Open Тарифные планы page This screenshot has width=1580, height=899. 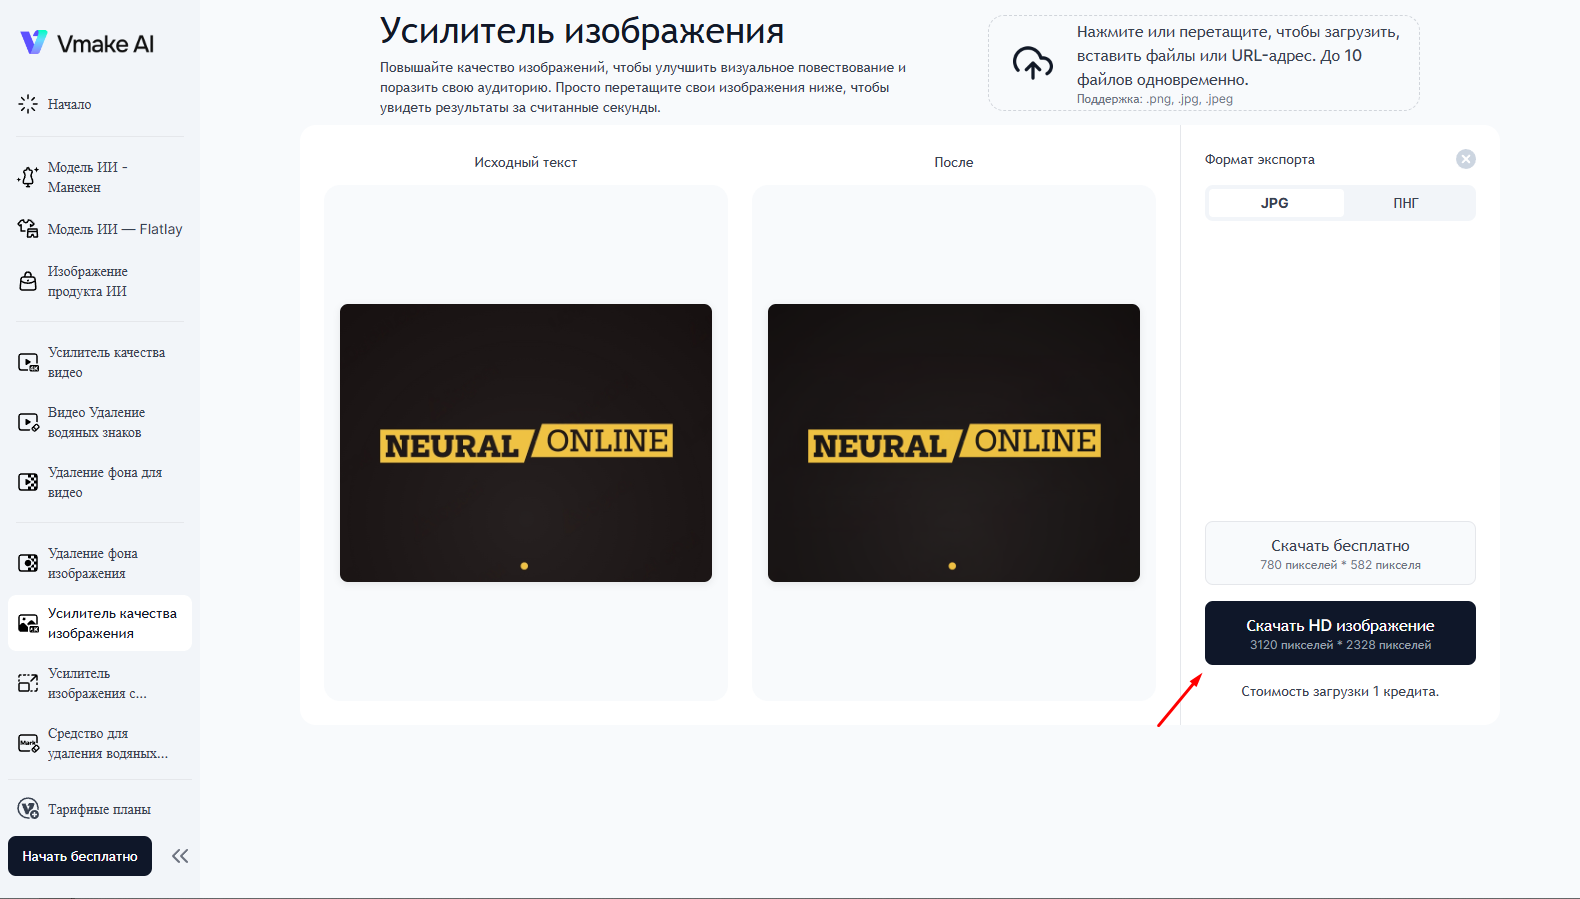pyautogui.click(x=100, y=809)
